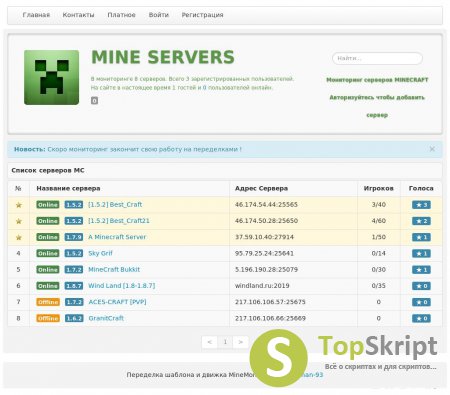Click players count 3/40
The width and height of the screenshot is (450, 395).
(379, 205)
